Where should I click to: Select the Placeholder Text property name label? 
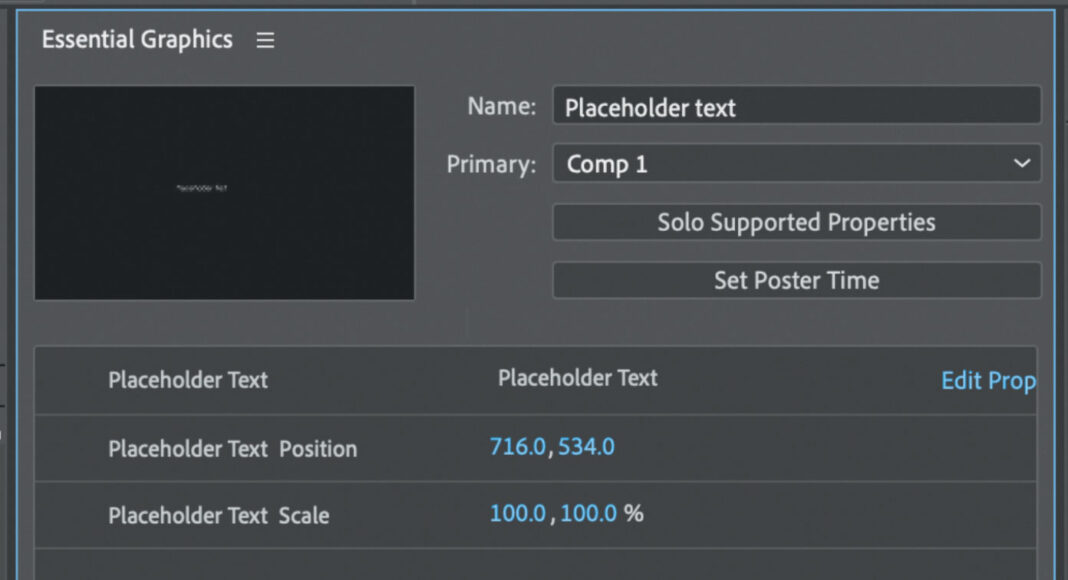click(188, 380)
